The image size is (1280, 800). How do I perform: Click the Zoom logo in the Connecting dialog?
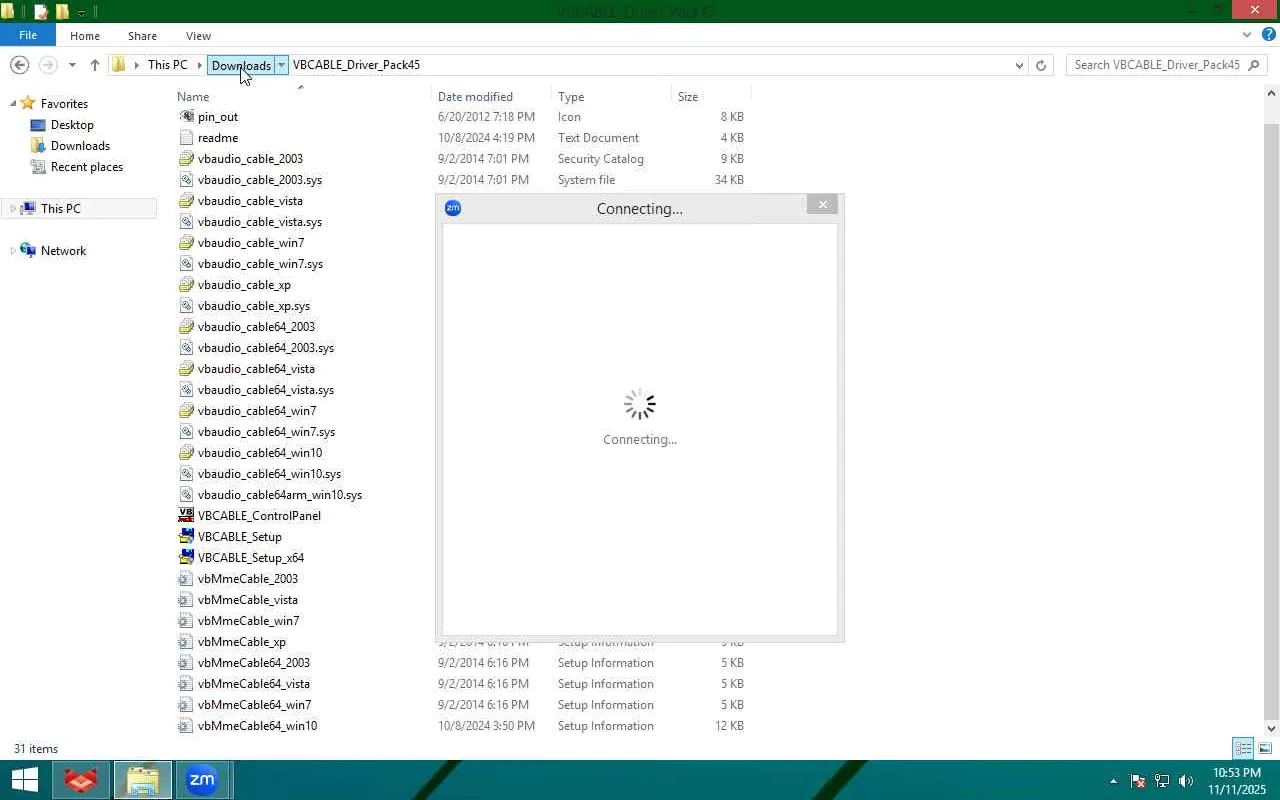[453, 208]
